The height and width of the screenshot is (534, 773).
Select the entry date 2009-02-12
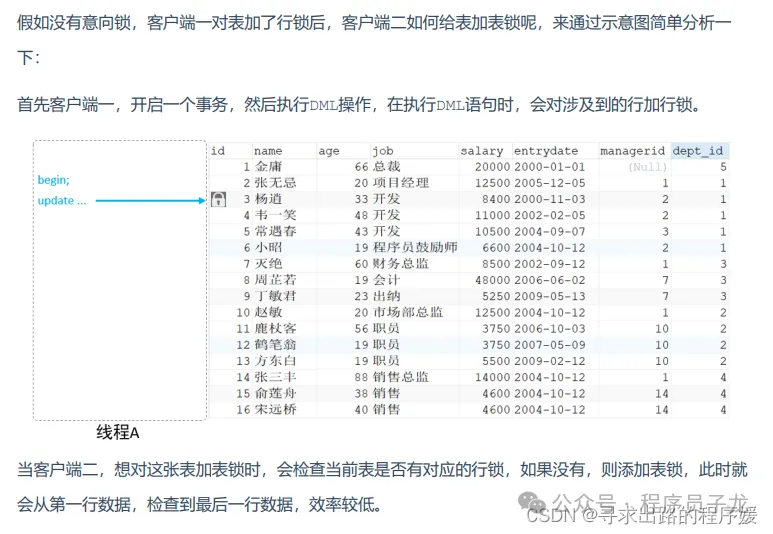click(x=550, y=361)
